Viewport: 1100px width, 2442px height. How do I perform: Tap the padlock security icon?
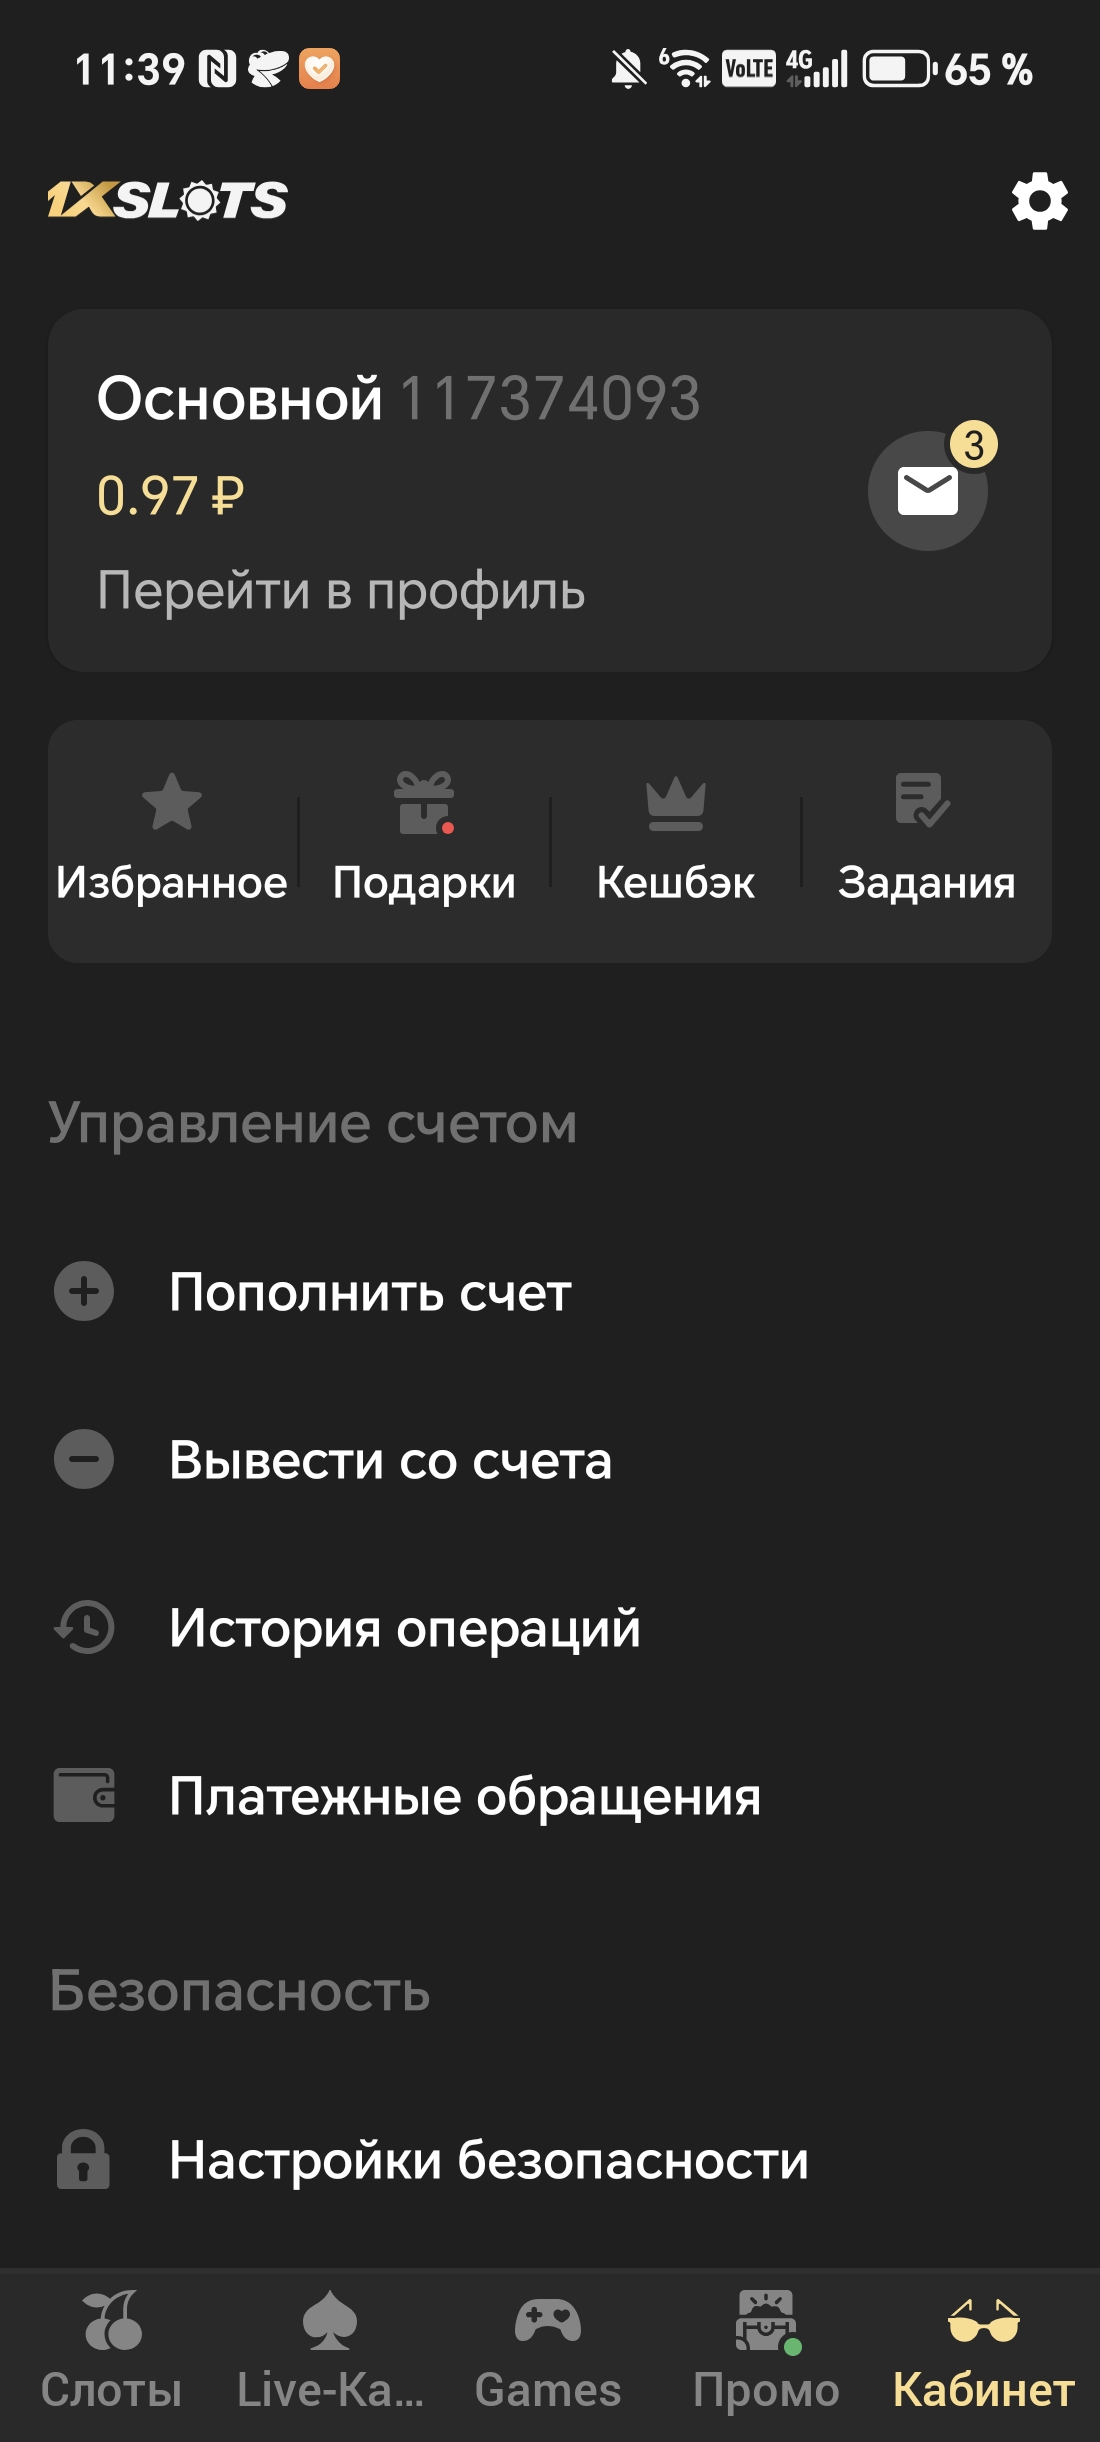pos(84,2159)
